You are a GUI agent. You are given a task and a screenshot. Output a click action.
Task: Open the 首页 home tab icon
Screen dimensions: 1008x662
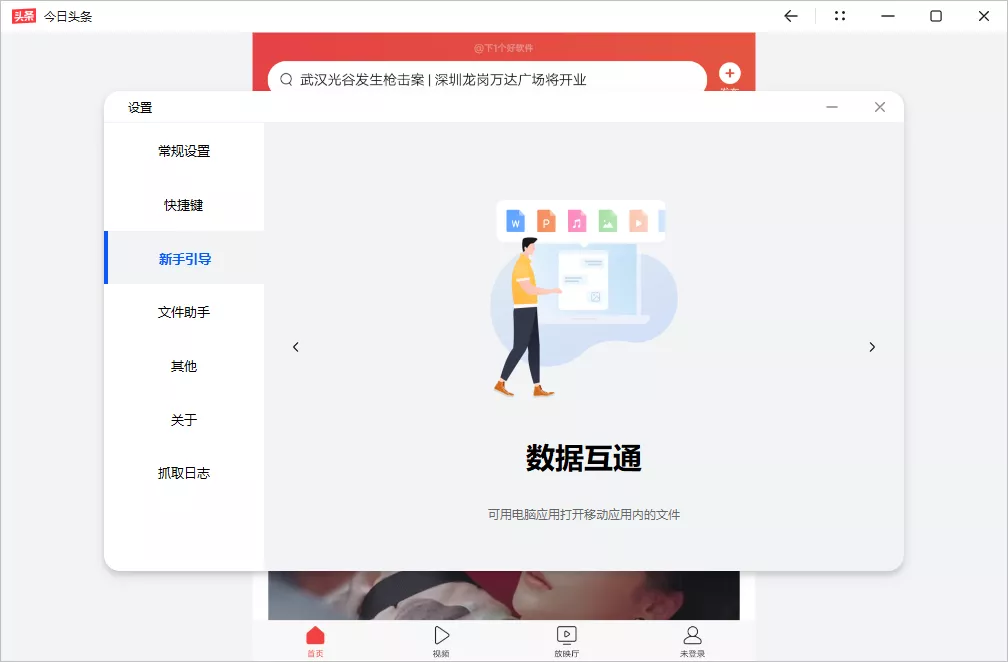point(315,634)
